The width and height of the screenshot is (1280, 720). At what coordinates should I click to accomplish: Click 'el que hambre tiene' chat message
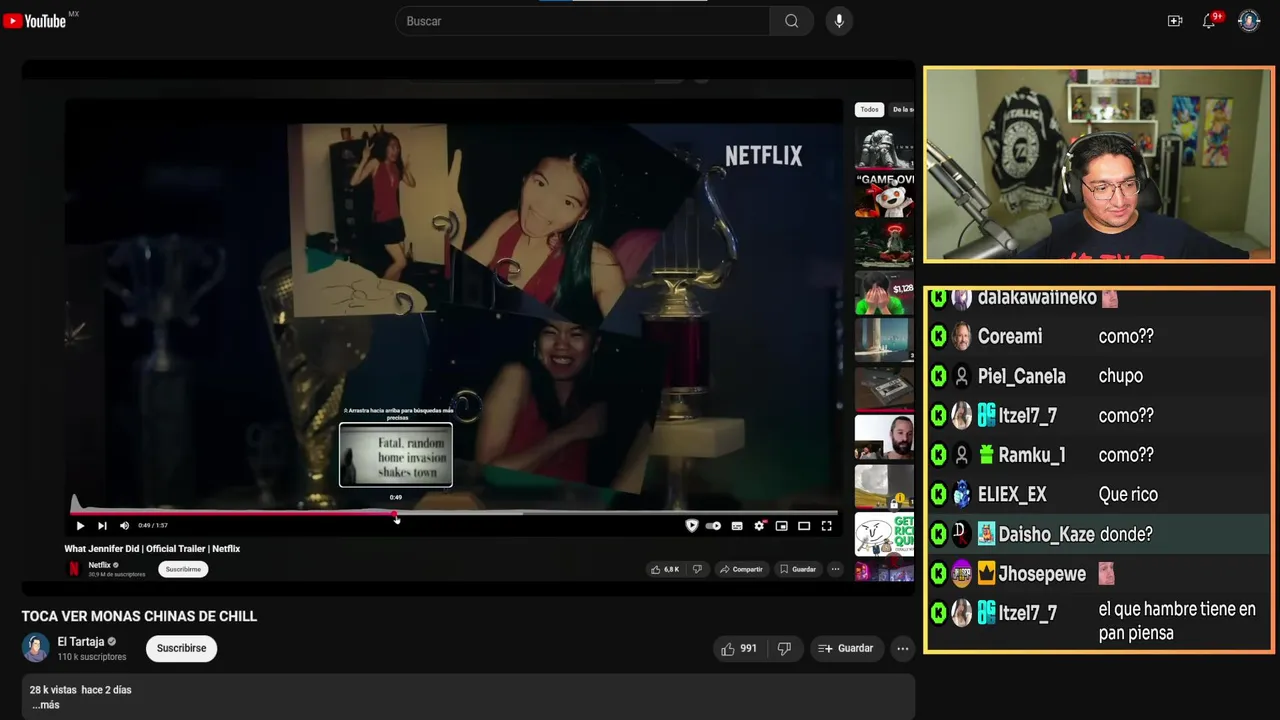pyautogui.click(x=1177, y=621)
